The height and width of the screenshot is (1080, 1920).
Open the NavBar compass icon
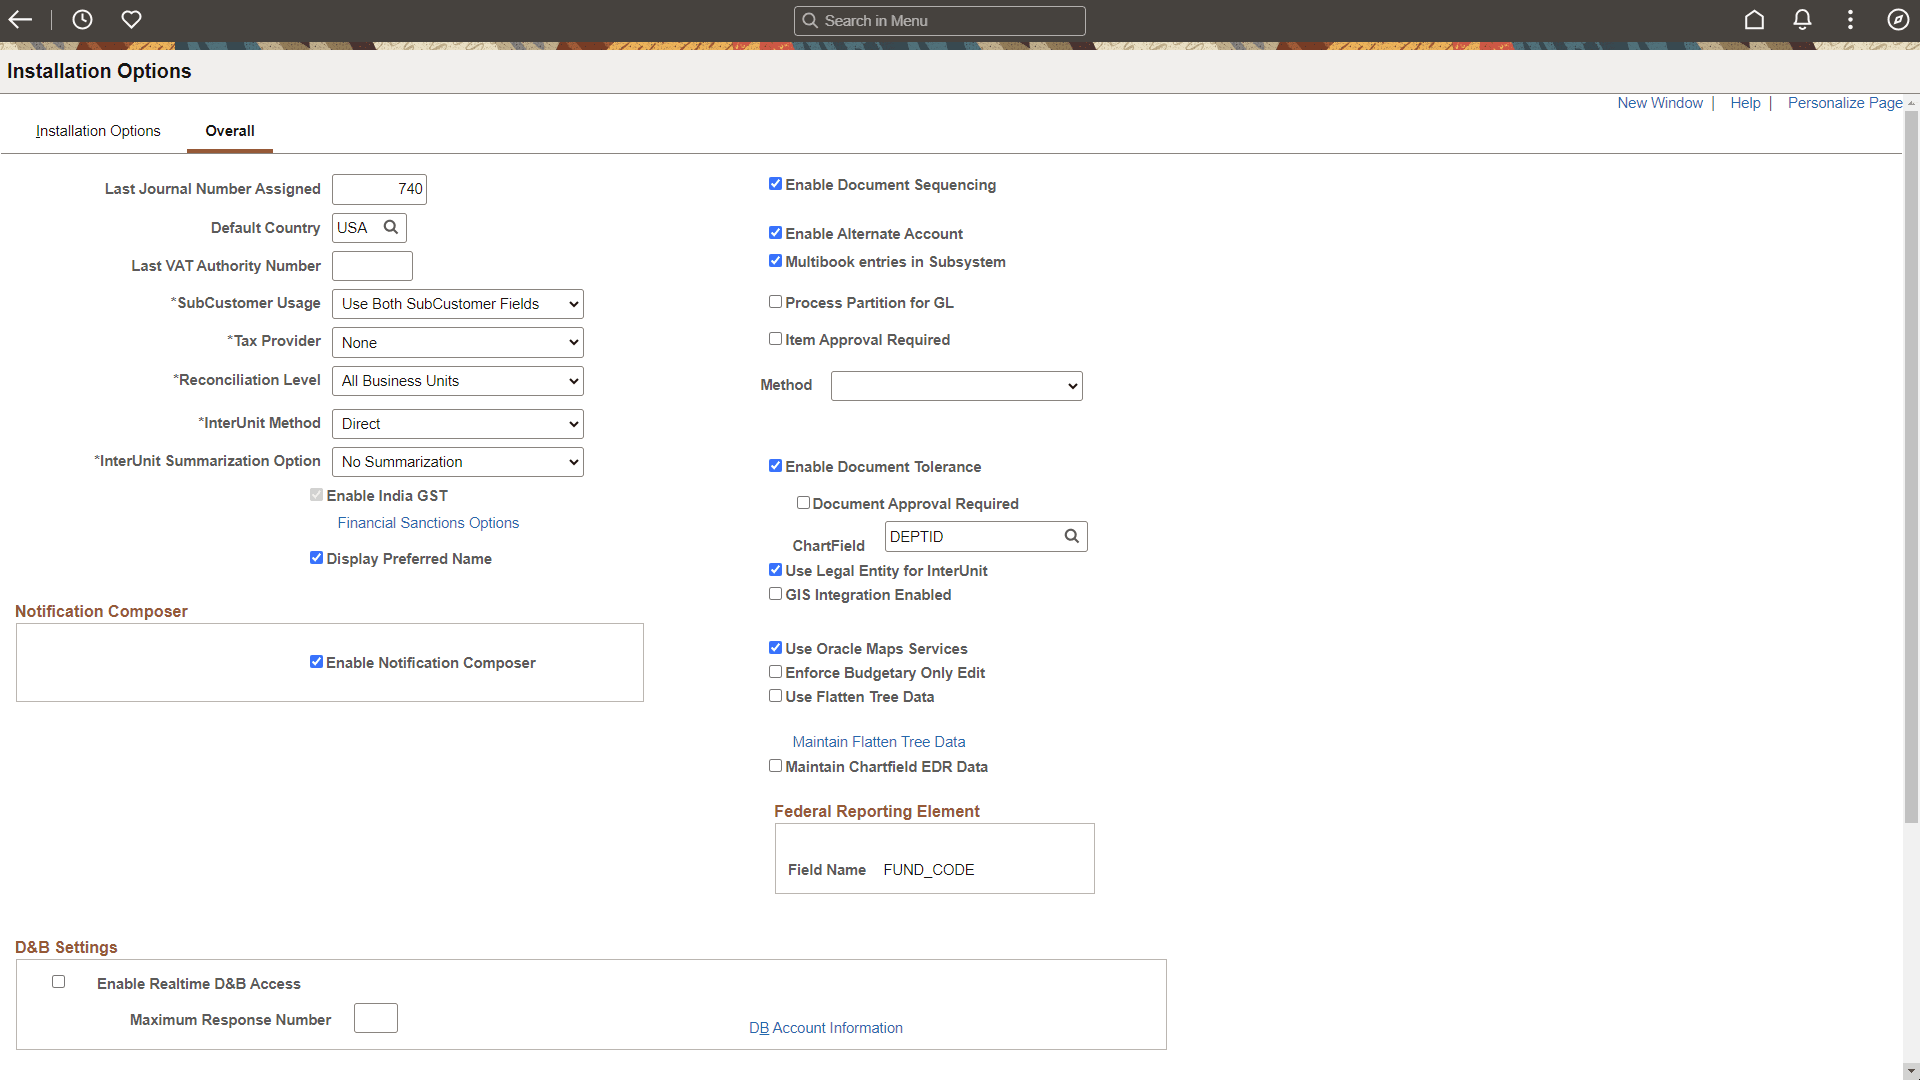coord(1898,20)
